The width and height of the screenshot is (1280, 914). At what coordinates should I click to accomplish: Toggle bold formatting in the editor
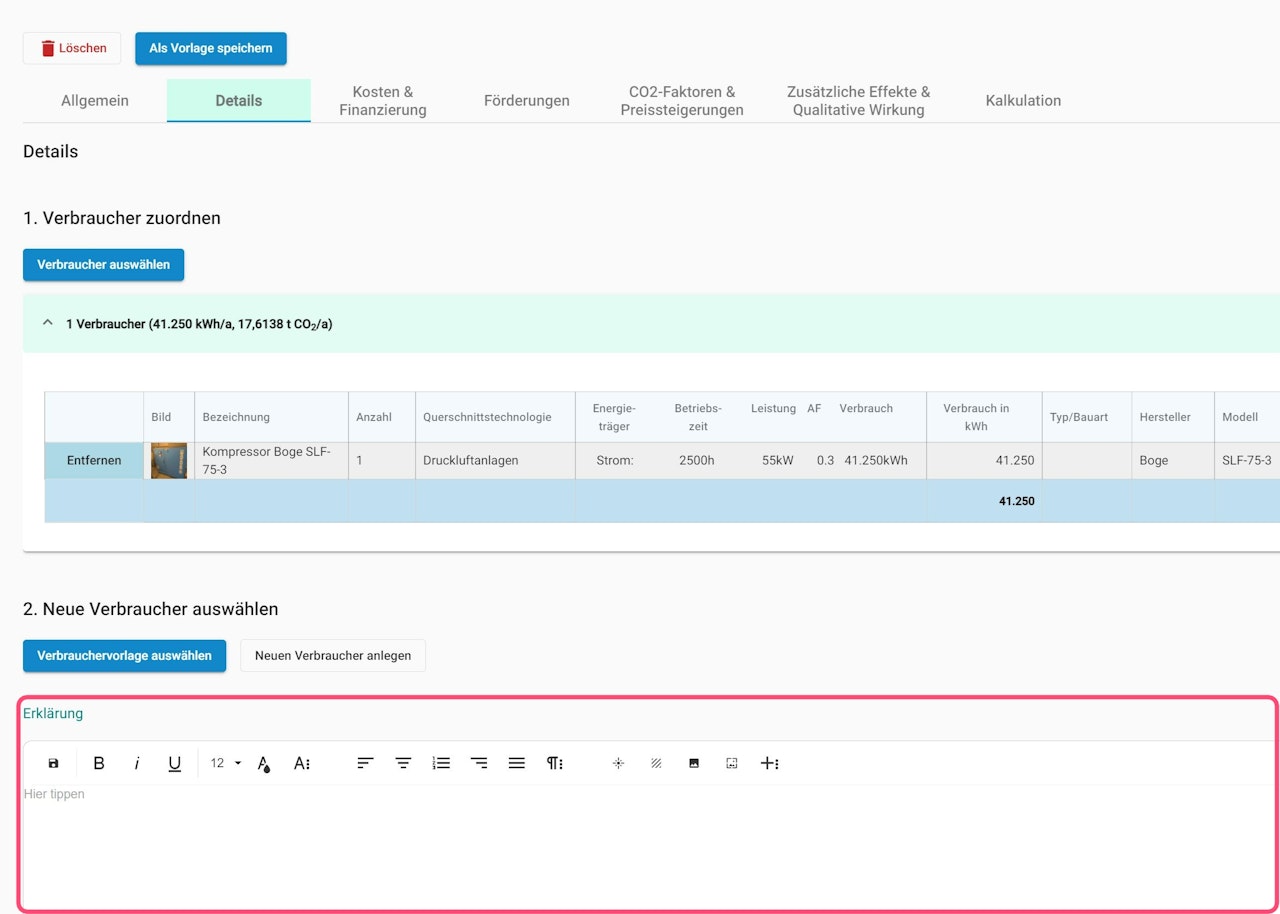pyautogui.click(x=99, y=763)
